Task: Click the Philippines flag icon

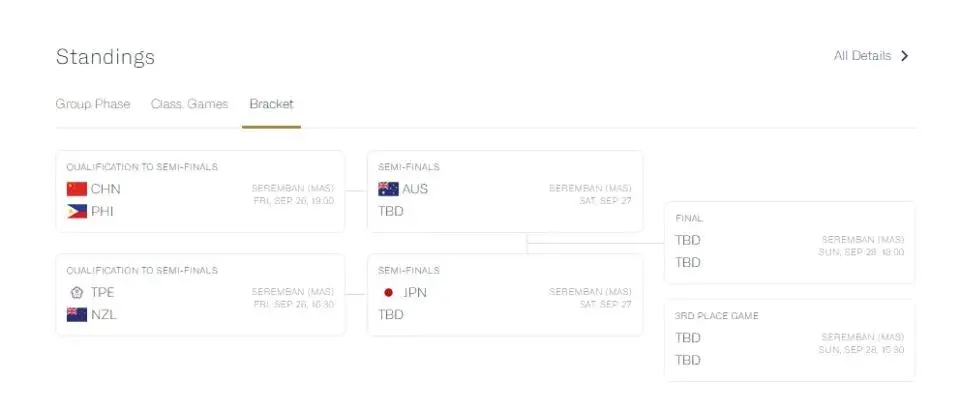Action: [x=77, y=211]
